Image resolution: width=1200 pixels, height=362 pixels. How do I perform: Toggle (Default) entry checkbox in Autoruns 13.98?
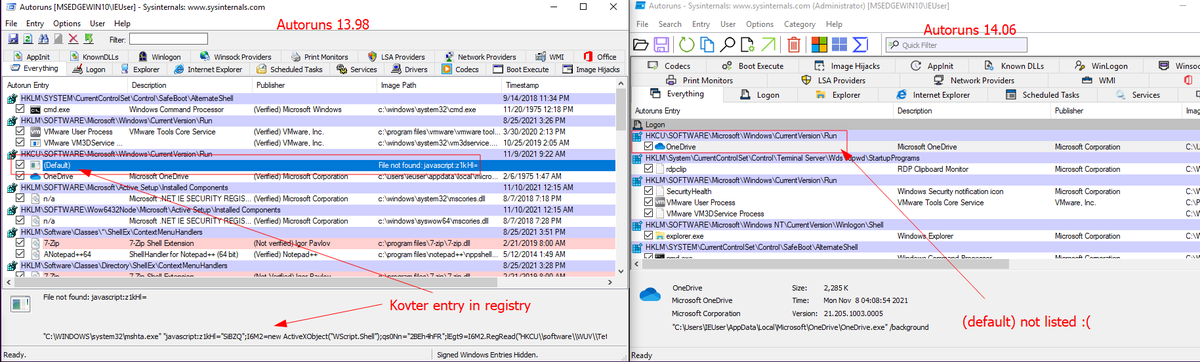click(21, 165)
